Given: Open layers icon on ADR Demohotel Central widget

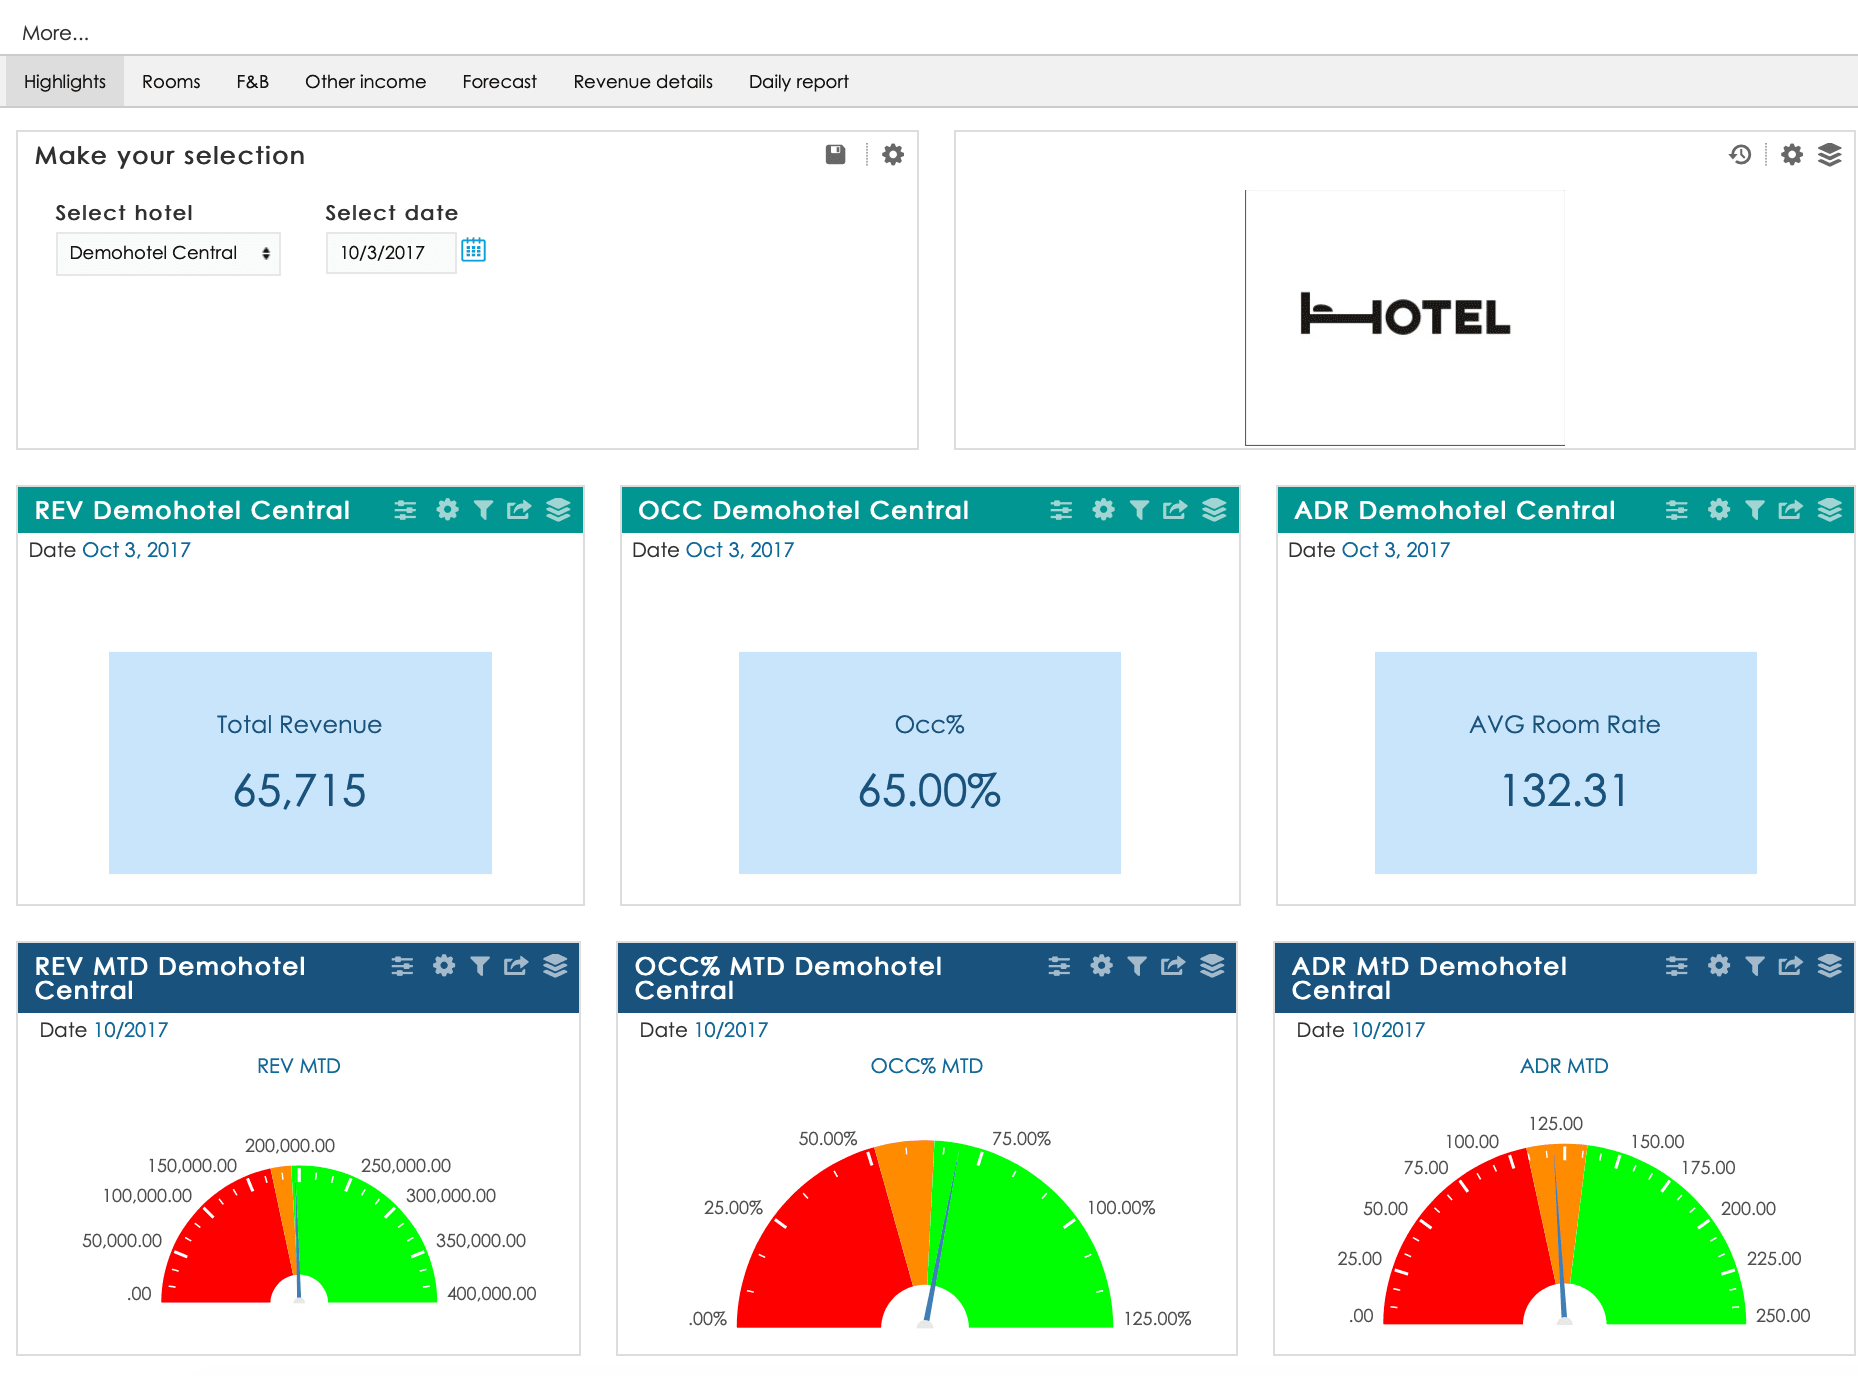Looking at the screenshot, I should tap(1829, 510).
